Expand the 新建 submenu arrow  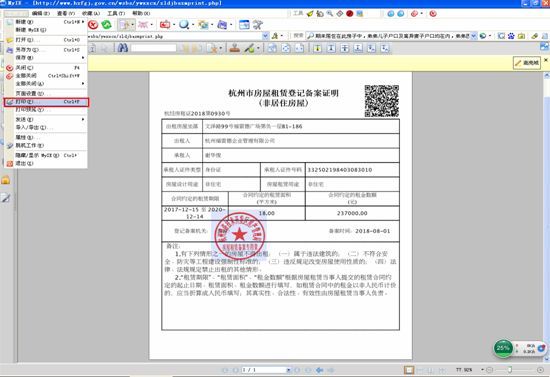pos(83,22)
